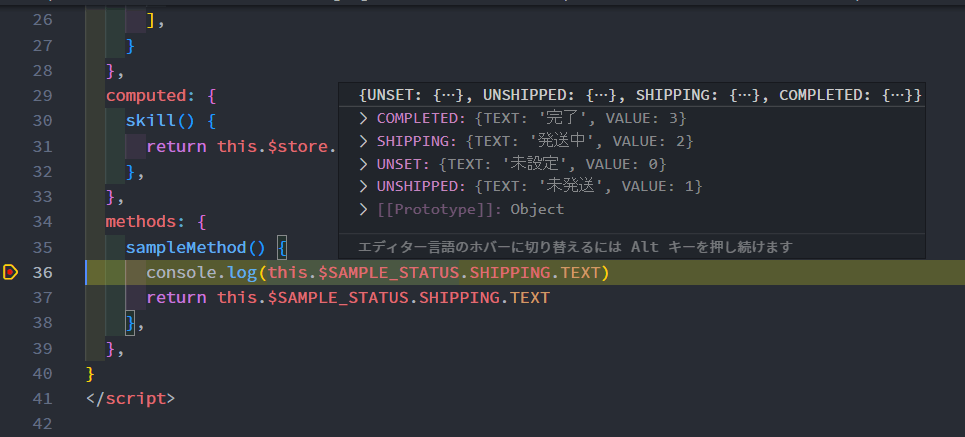Click line number 29 in the gutter
The width and height of the screenshot is (965, 437).
pos(42,96)
